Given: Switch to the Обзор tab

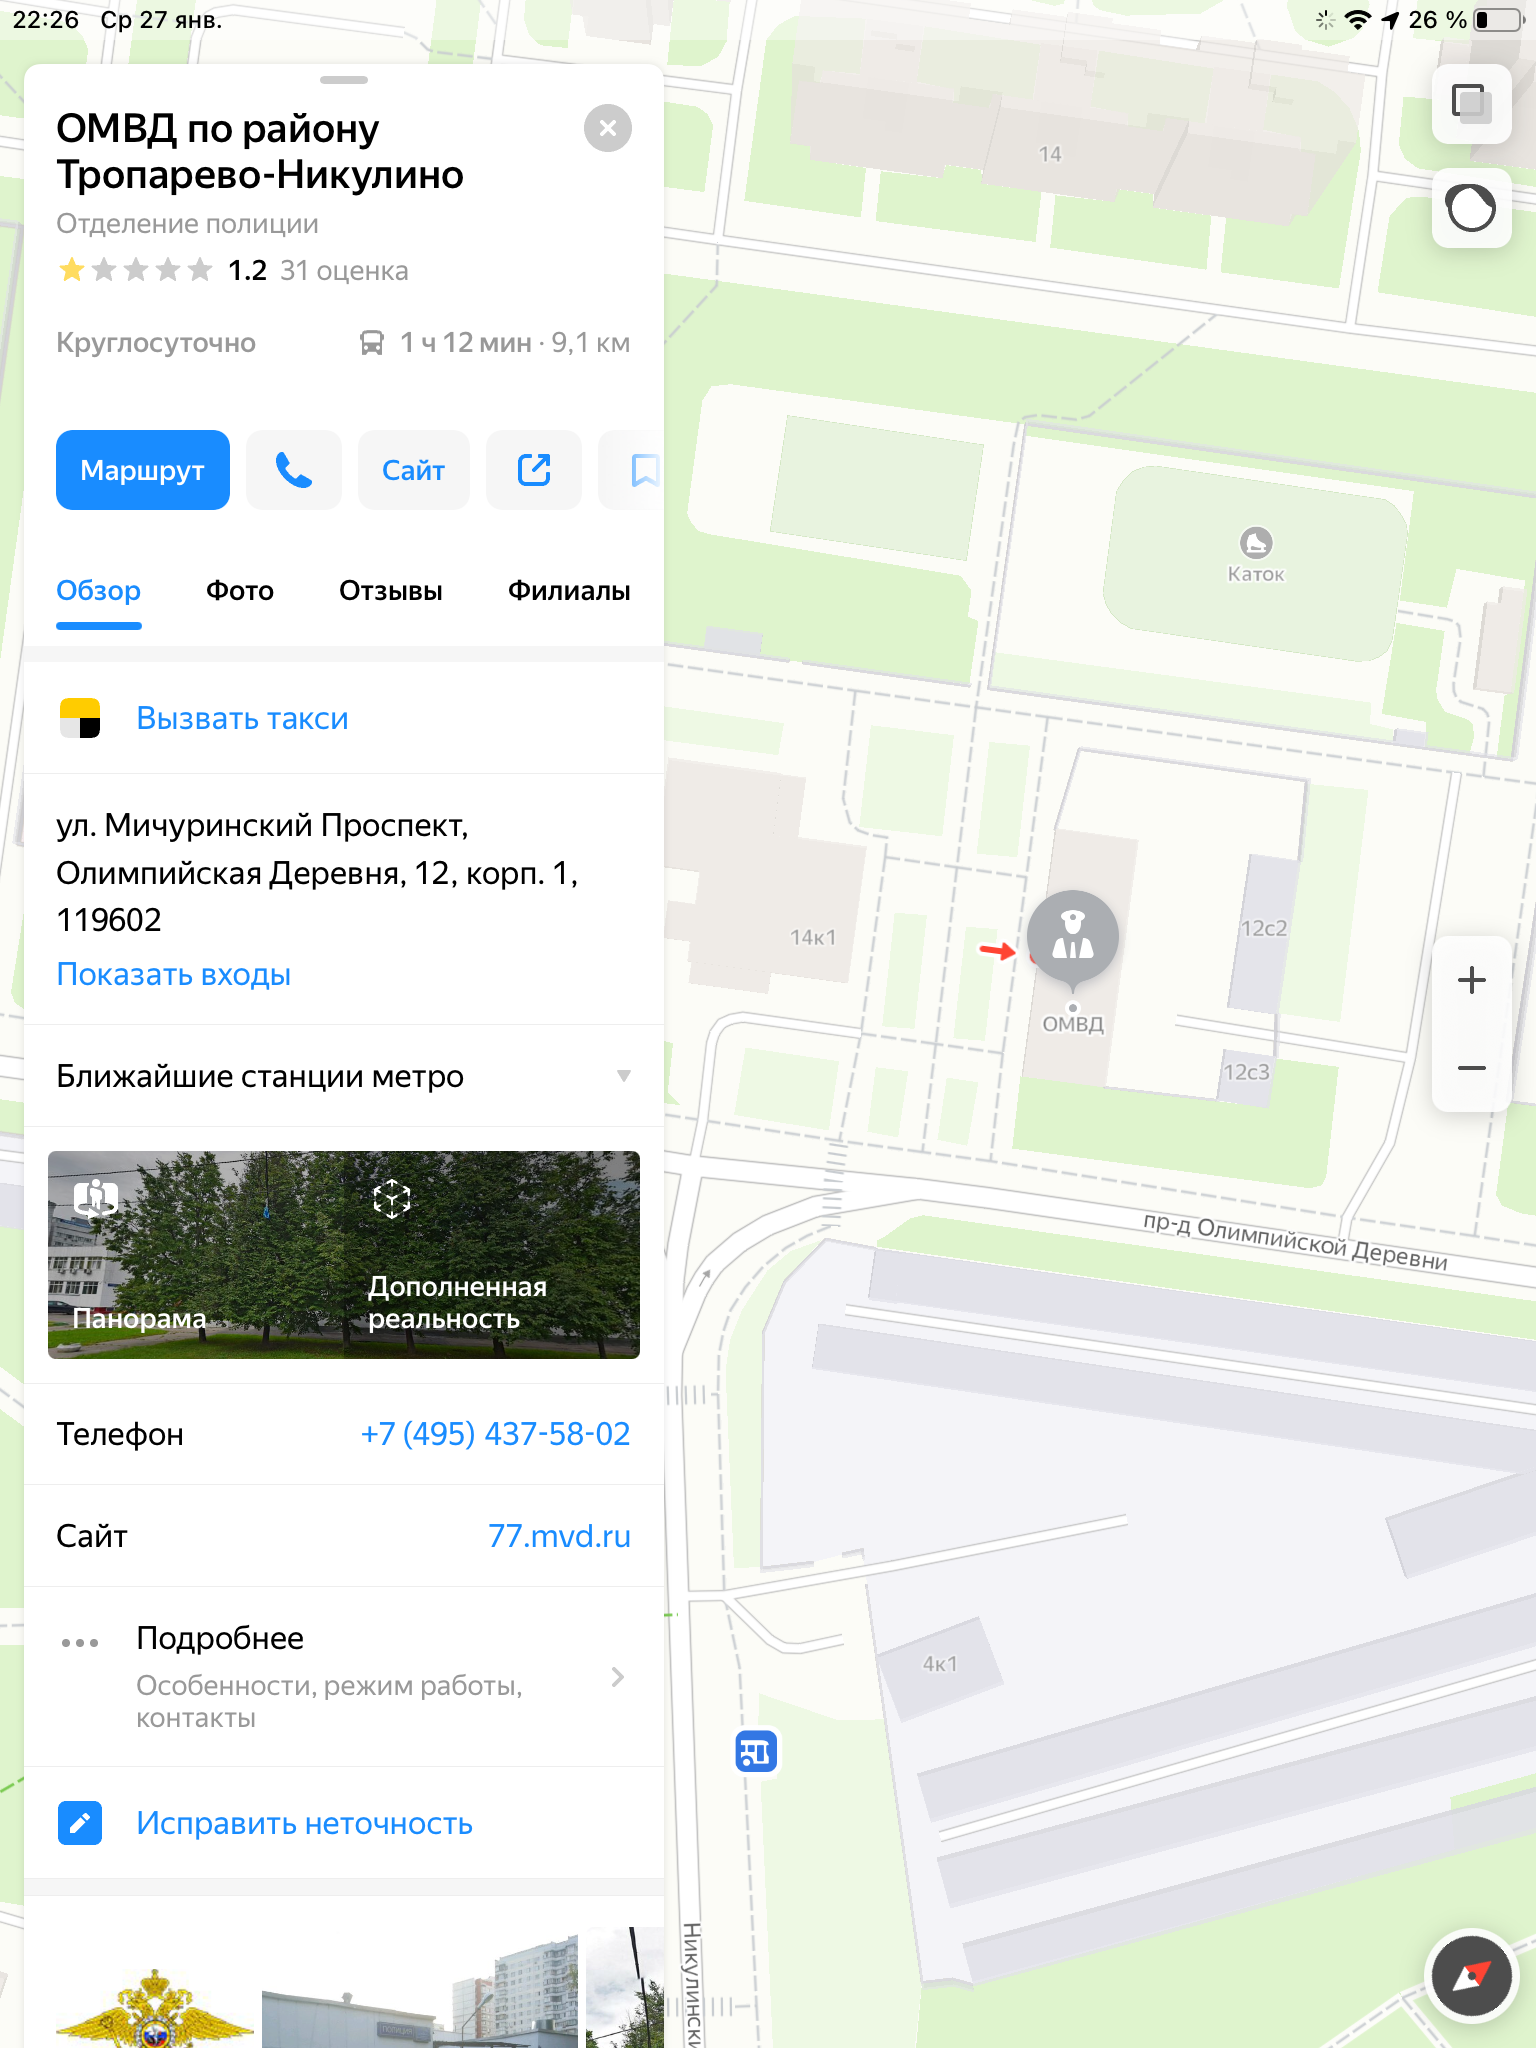Looking at the screenshot, I should [99, 591].
